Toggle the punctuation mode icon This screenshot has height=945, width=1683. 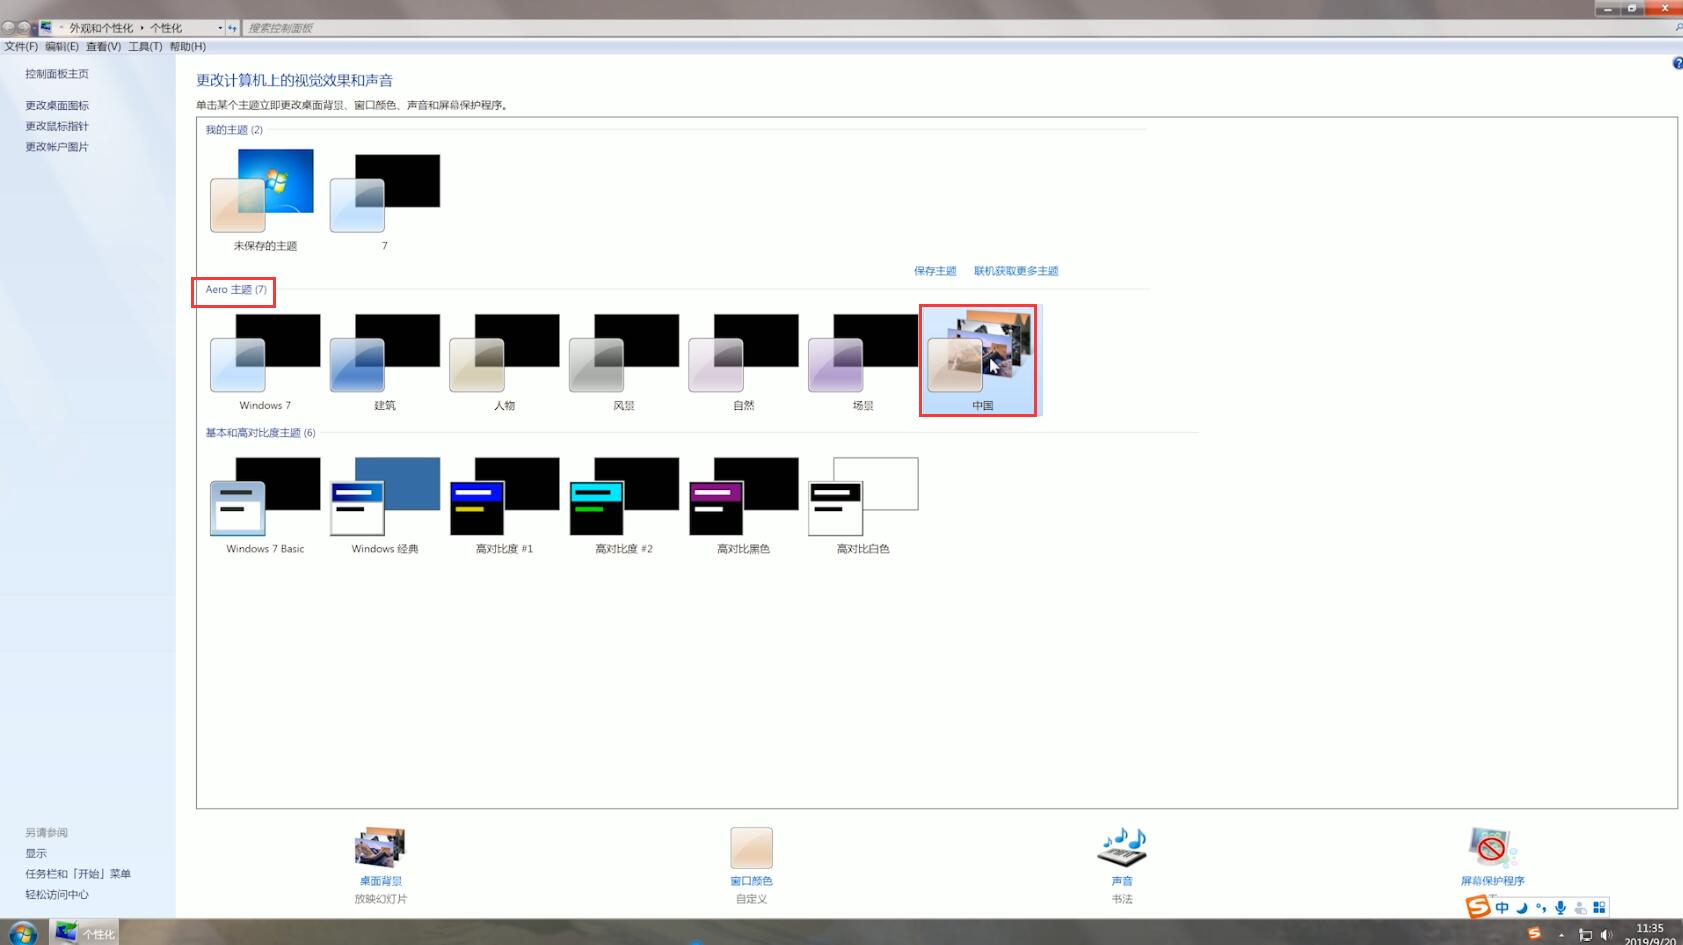pos(1541,908)
